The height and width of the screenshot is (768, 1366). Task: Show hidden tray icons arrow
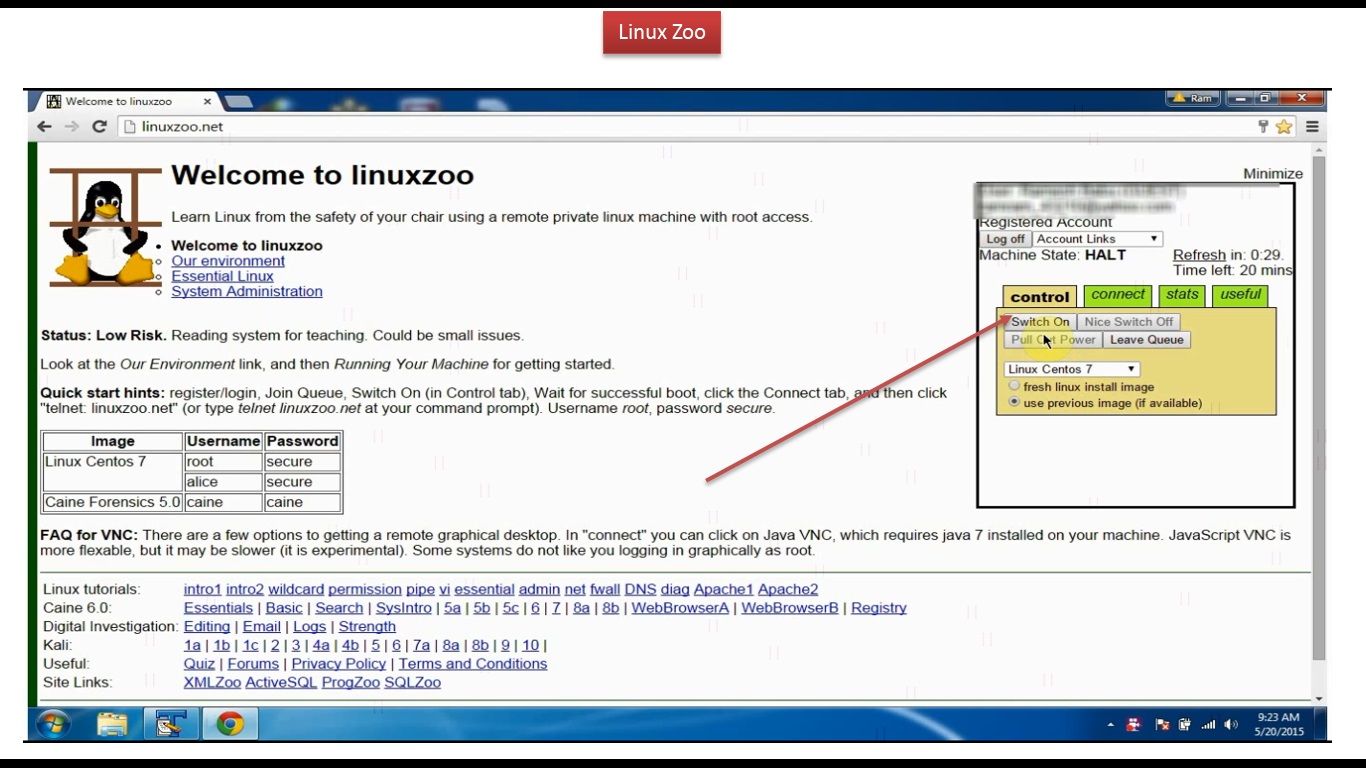pos(1110,724)
